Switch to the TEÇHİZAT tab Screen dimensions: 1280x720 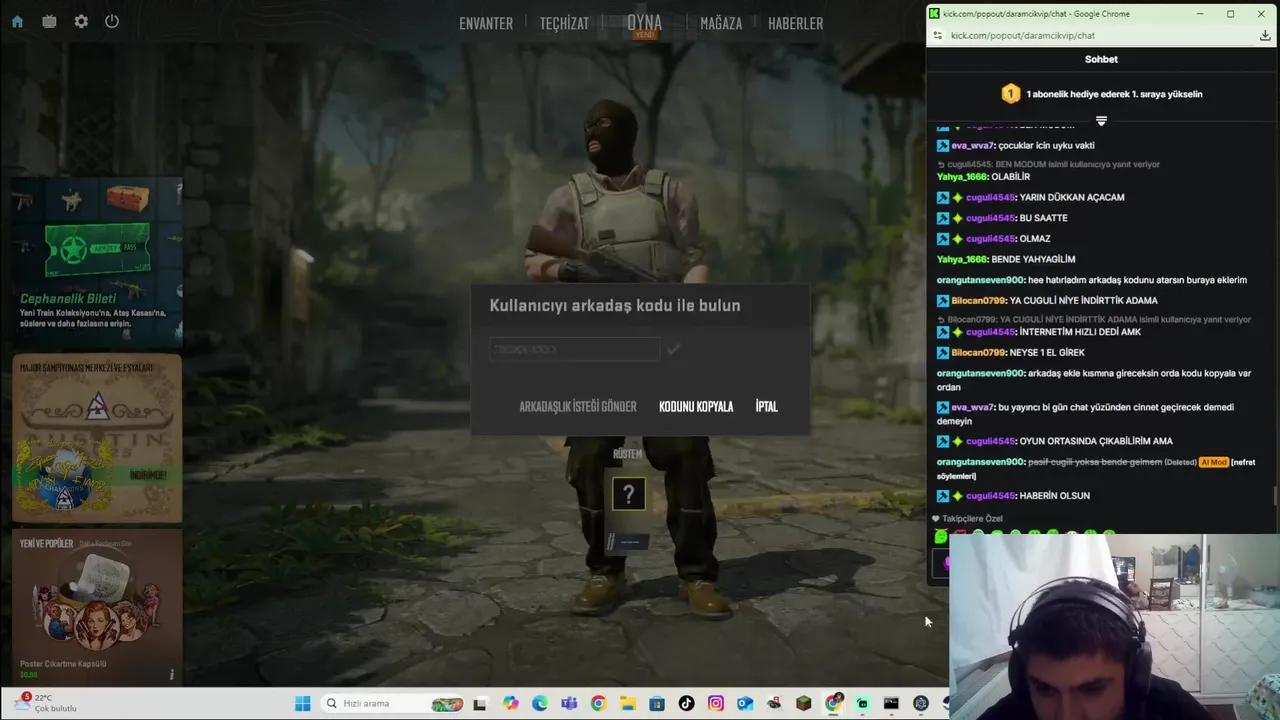tap(564, 23)
